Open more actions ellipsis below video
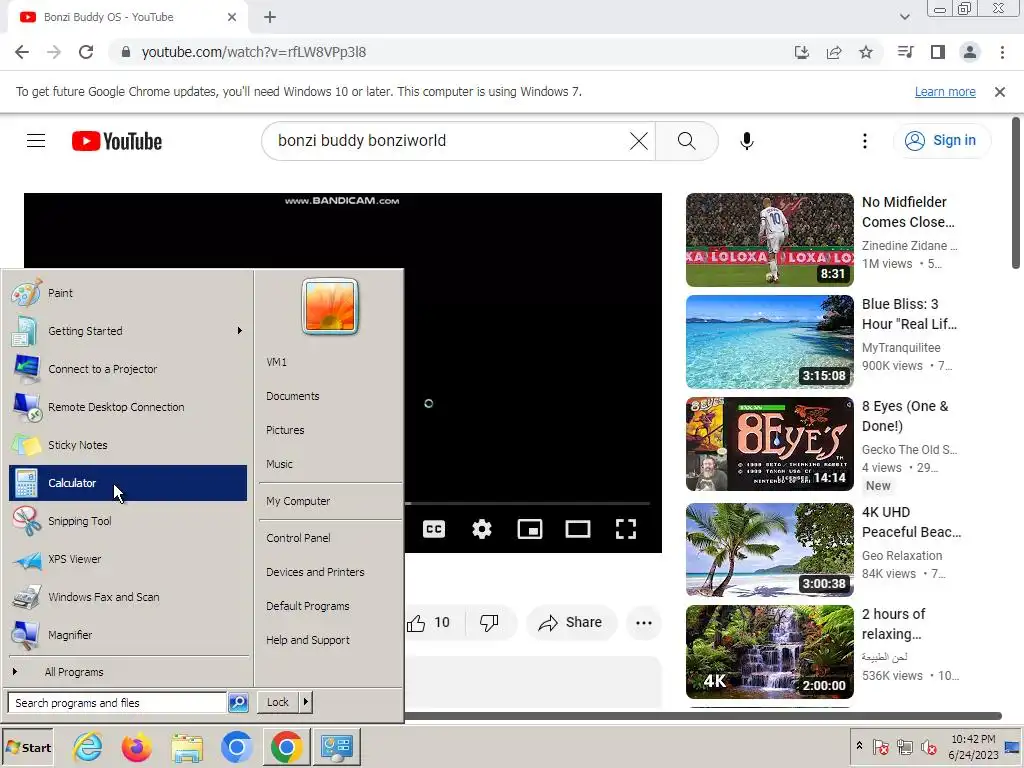This screenshot has height=768, width=1024. tap(644, 622)
